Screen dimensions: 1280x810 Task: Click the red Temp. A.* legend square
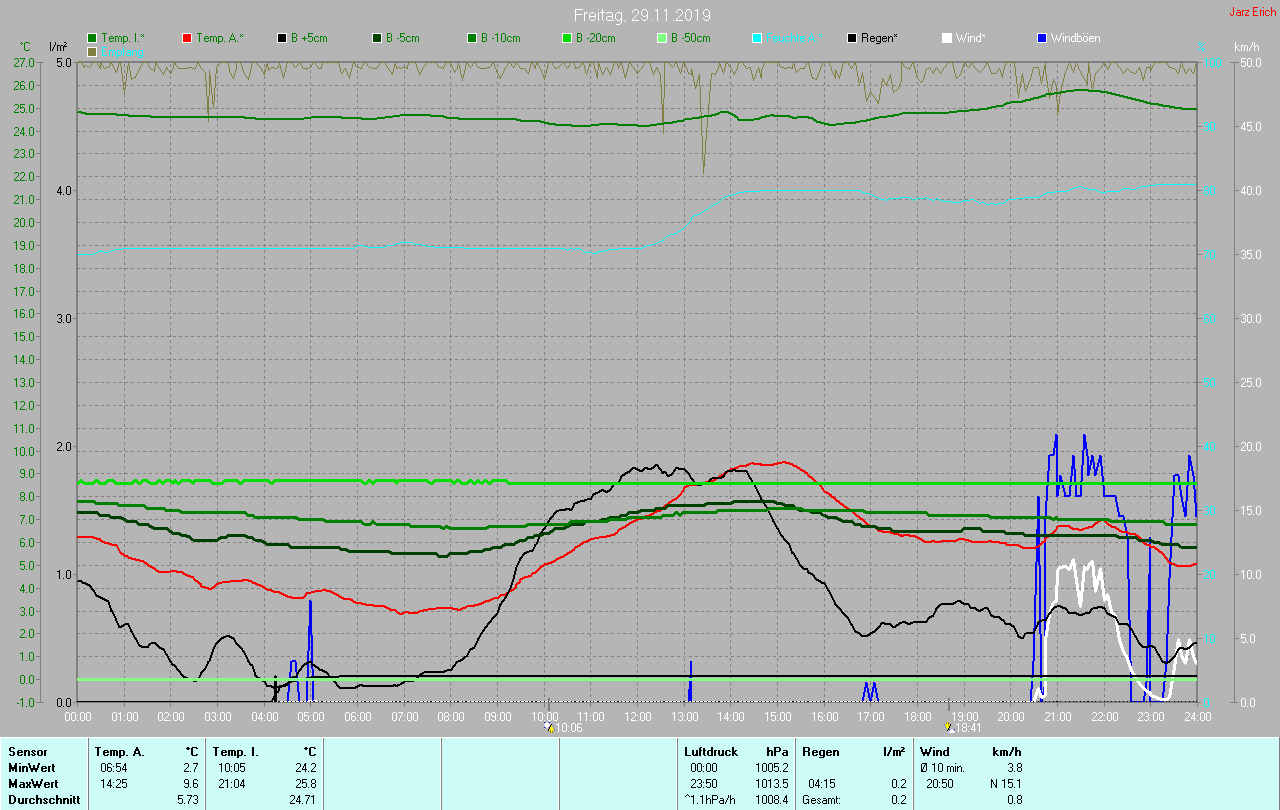tap(187, 38)
